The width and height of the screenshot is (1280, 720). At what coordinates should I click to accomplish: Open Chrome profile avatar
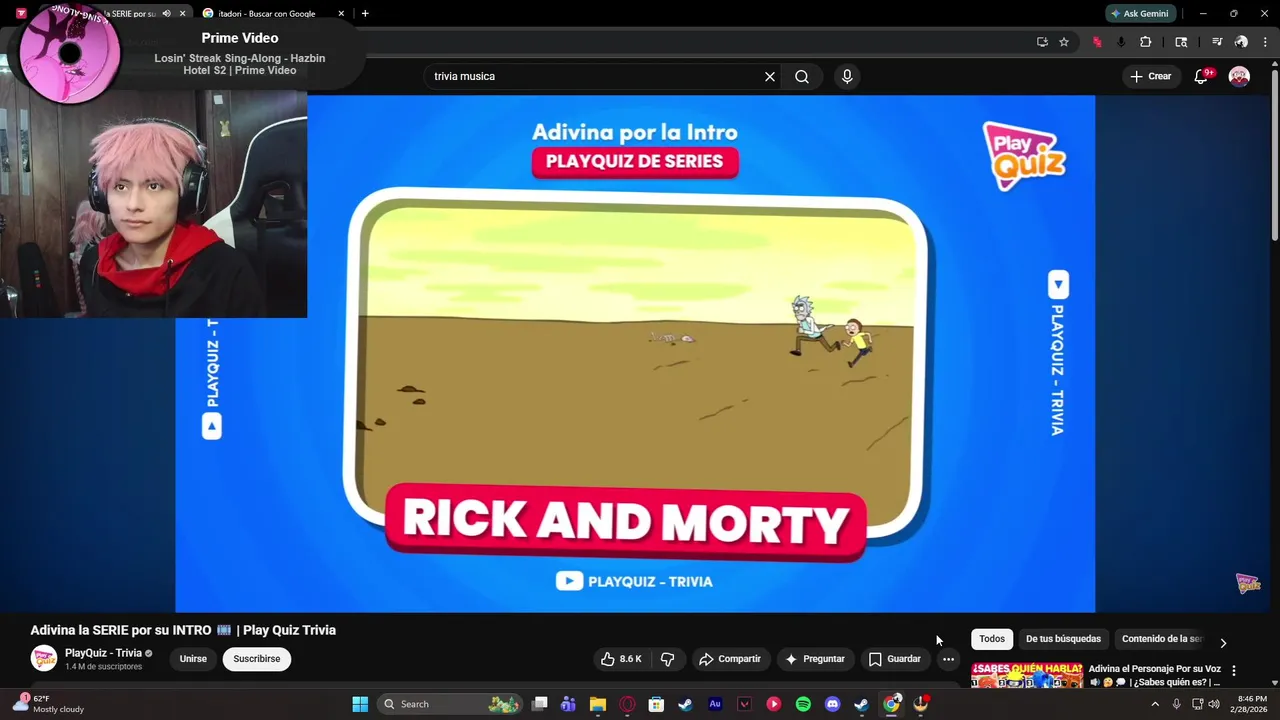click(1241, 42)
